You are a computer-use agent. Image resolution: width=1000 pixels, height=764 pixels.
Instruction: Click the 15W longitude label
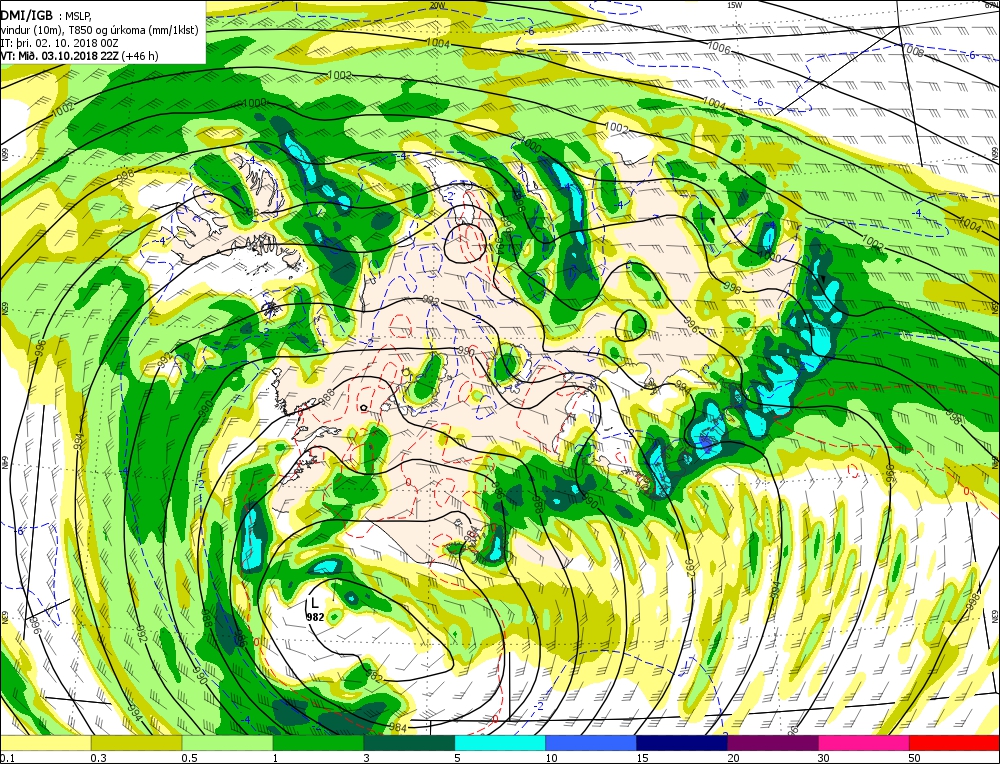point(735,5)
